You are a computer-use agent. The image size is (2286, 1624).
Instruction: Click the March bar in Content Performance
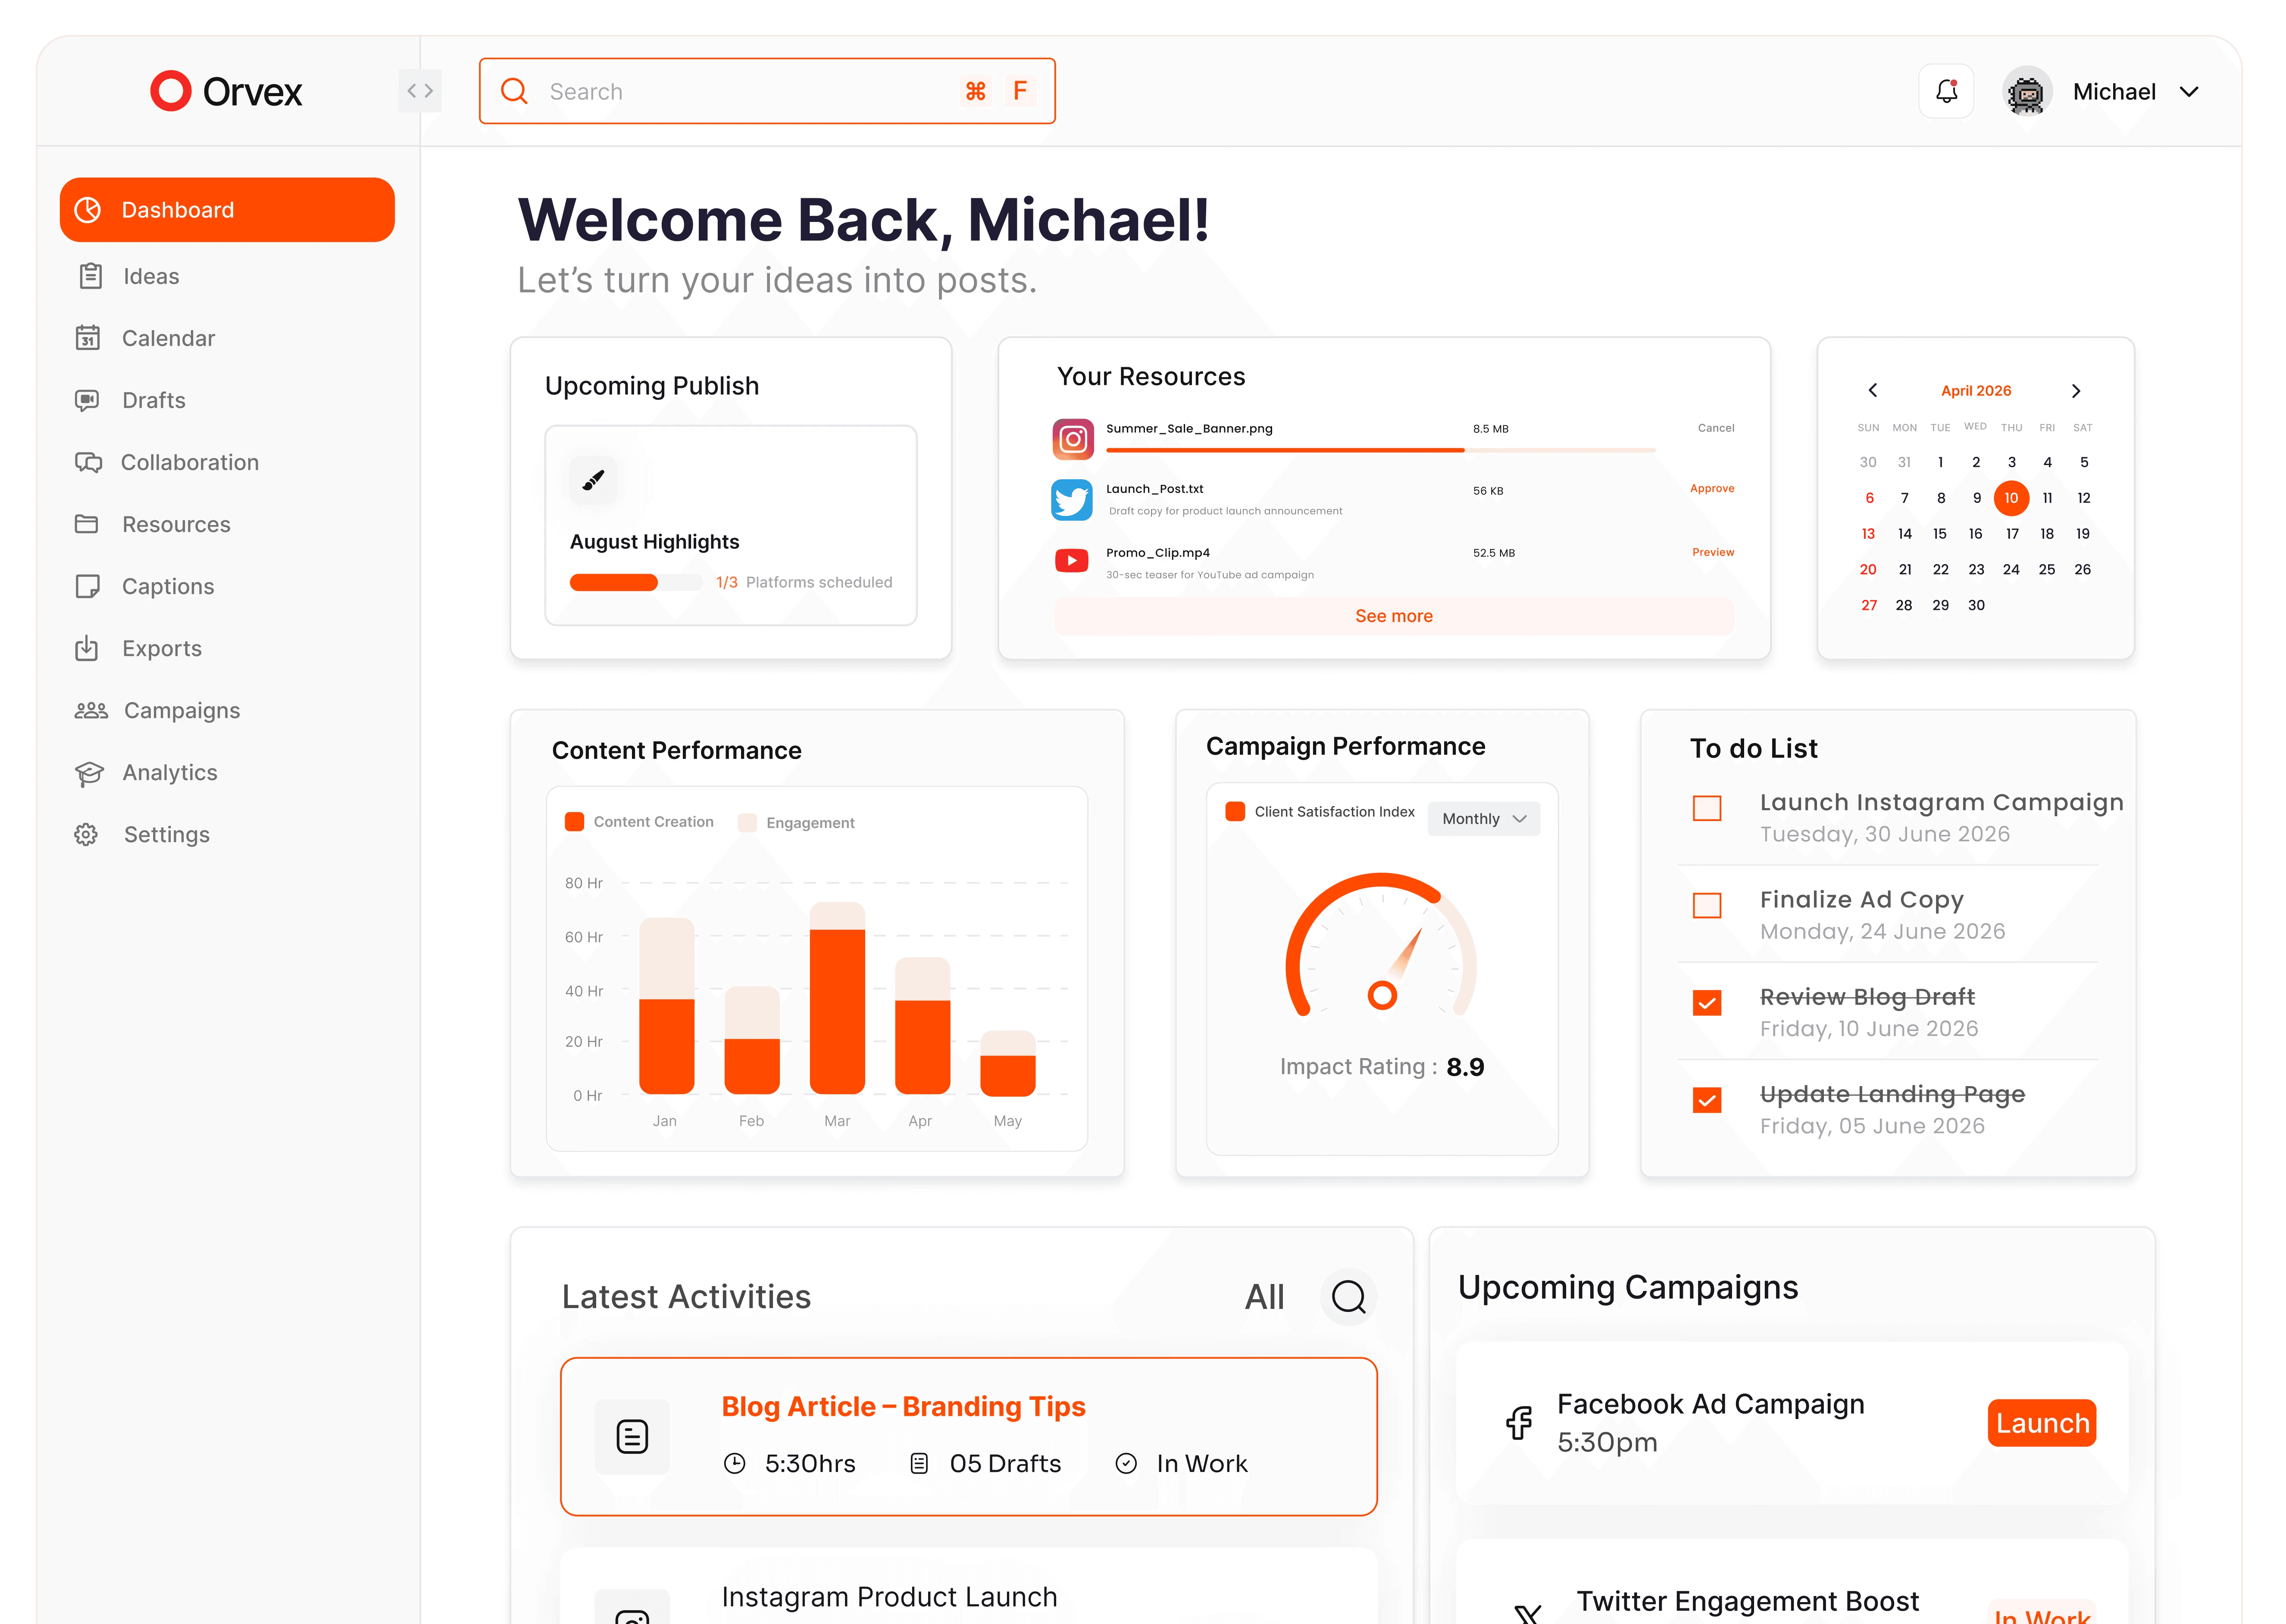tap(837, 998)
